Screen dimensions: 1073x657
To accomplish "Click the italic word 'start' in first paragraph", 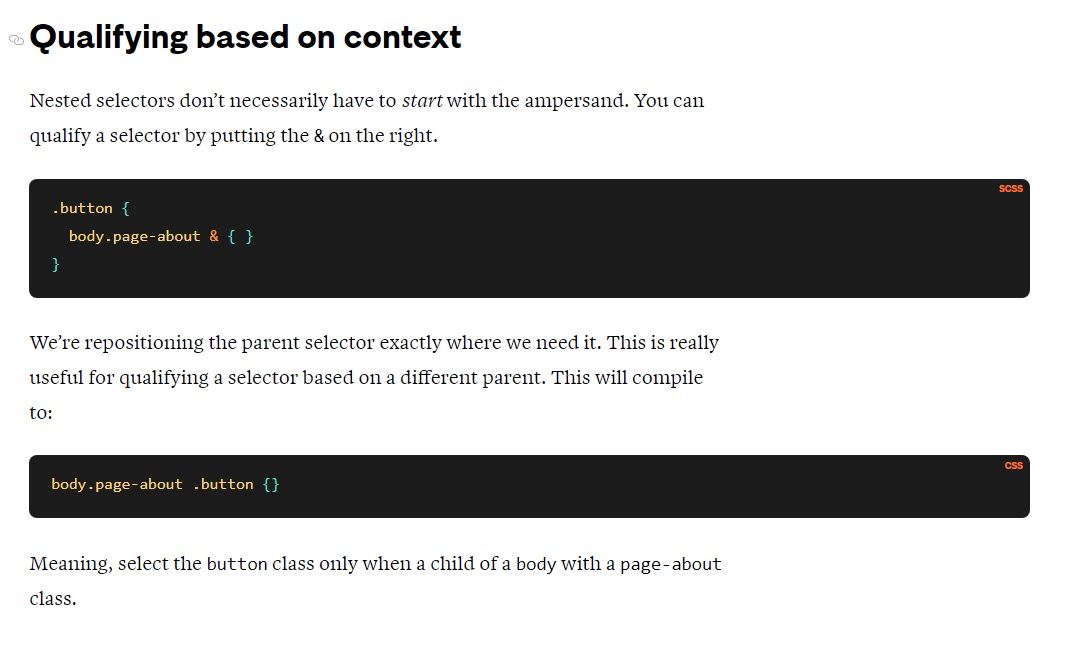I will 422,101.
